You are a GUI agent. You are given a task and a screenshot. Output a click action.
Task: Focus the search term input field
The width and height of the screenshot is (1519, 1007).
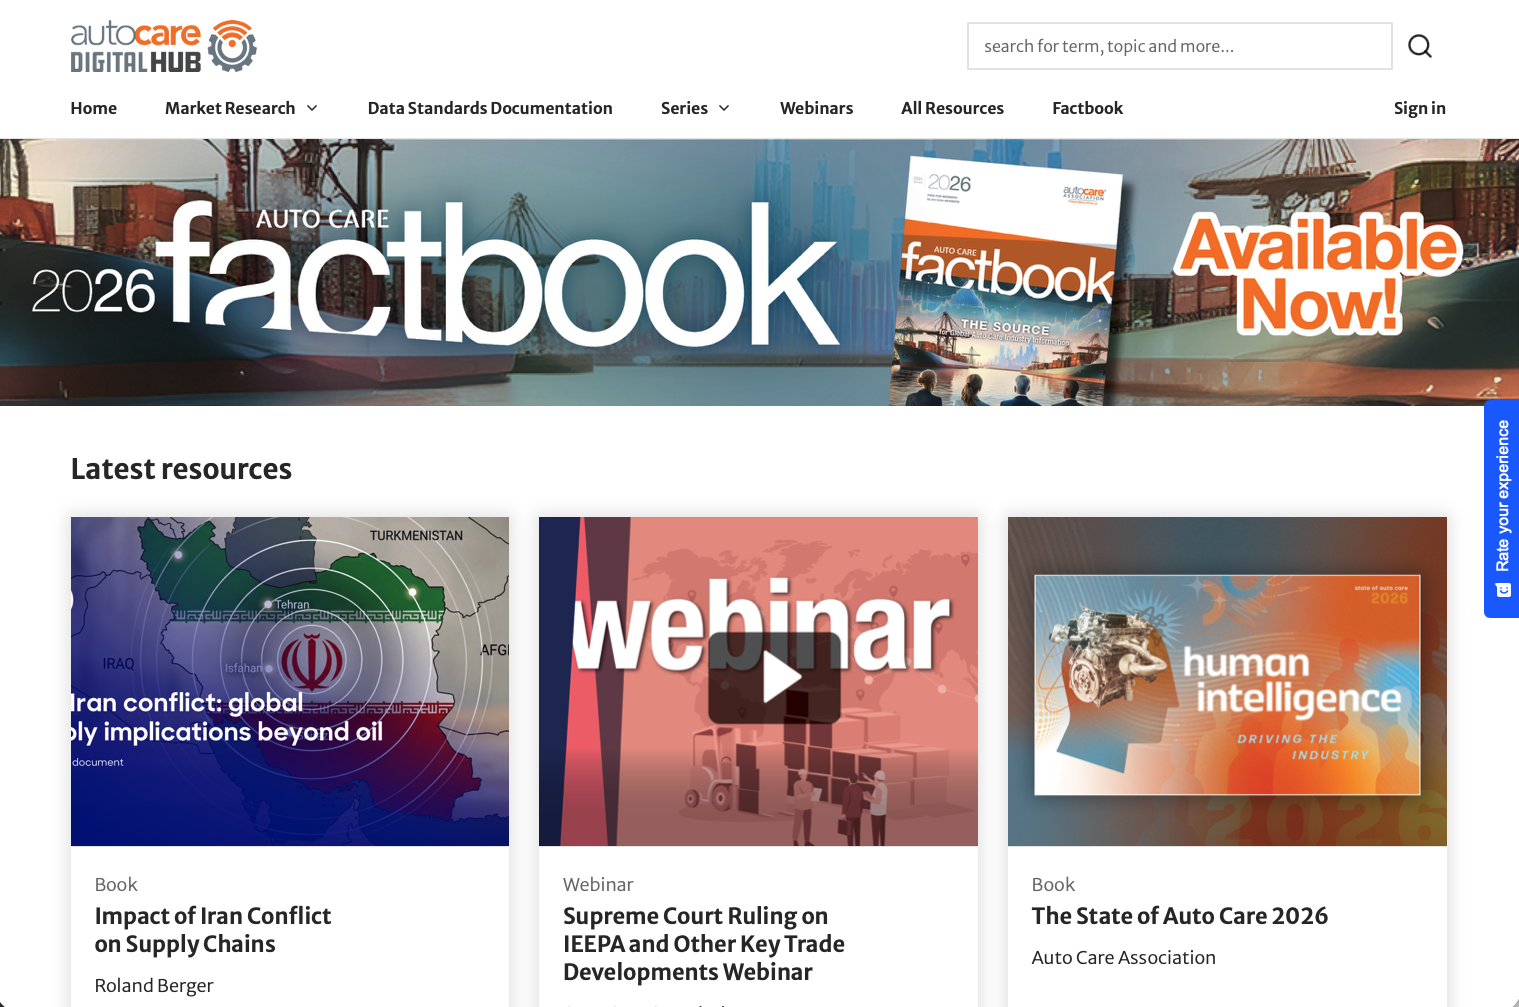[x=1180, y=46]
